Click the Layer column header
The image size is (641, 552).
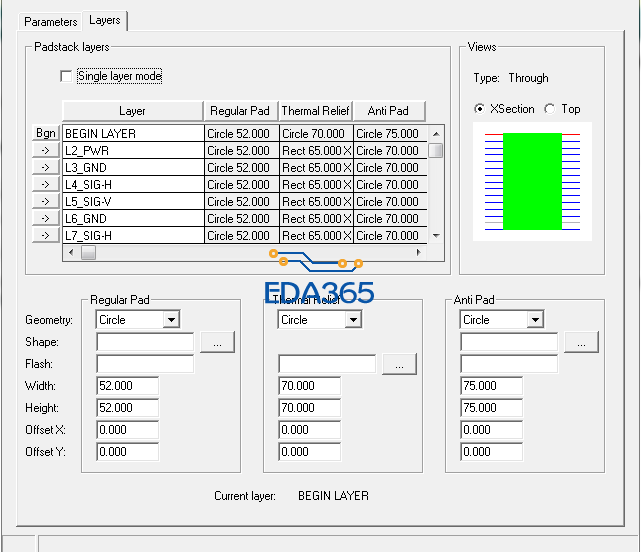click(x=132, y=111)
